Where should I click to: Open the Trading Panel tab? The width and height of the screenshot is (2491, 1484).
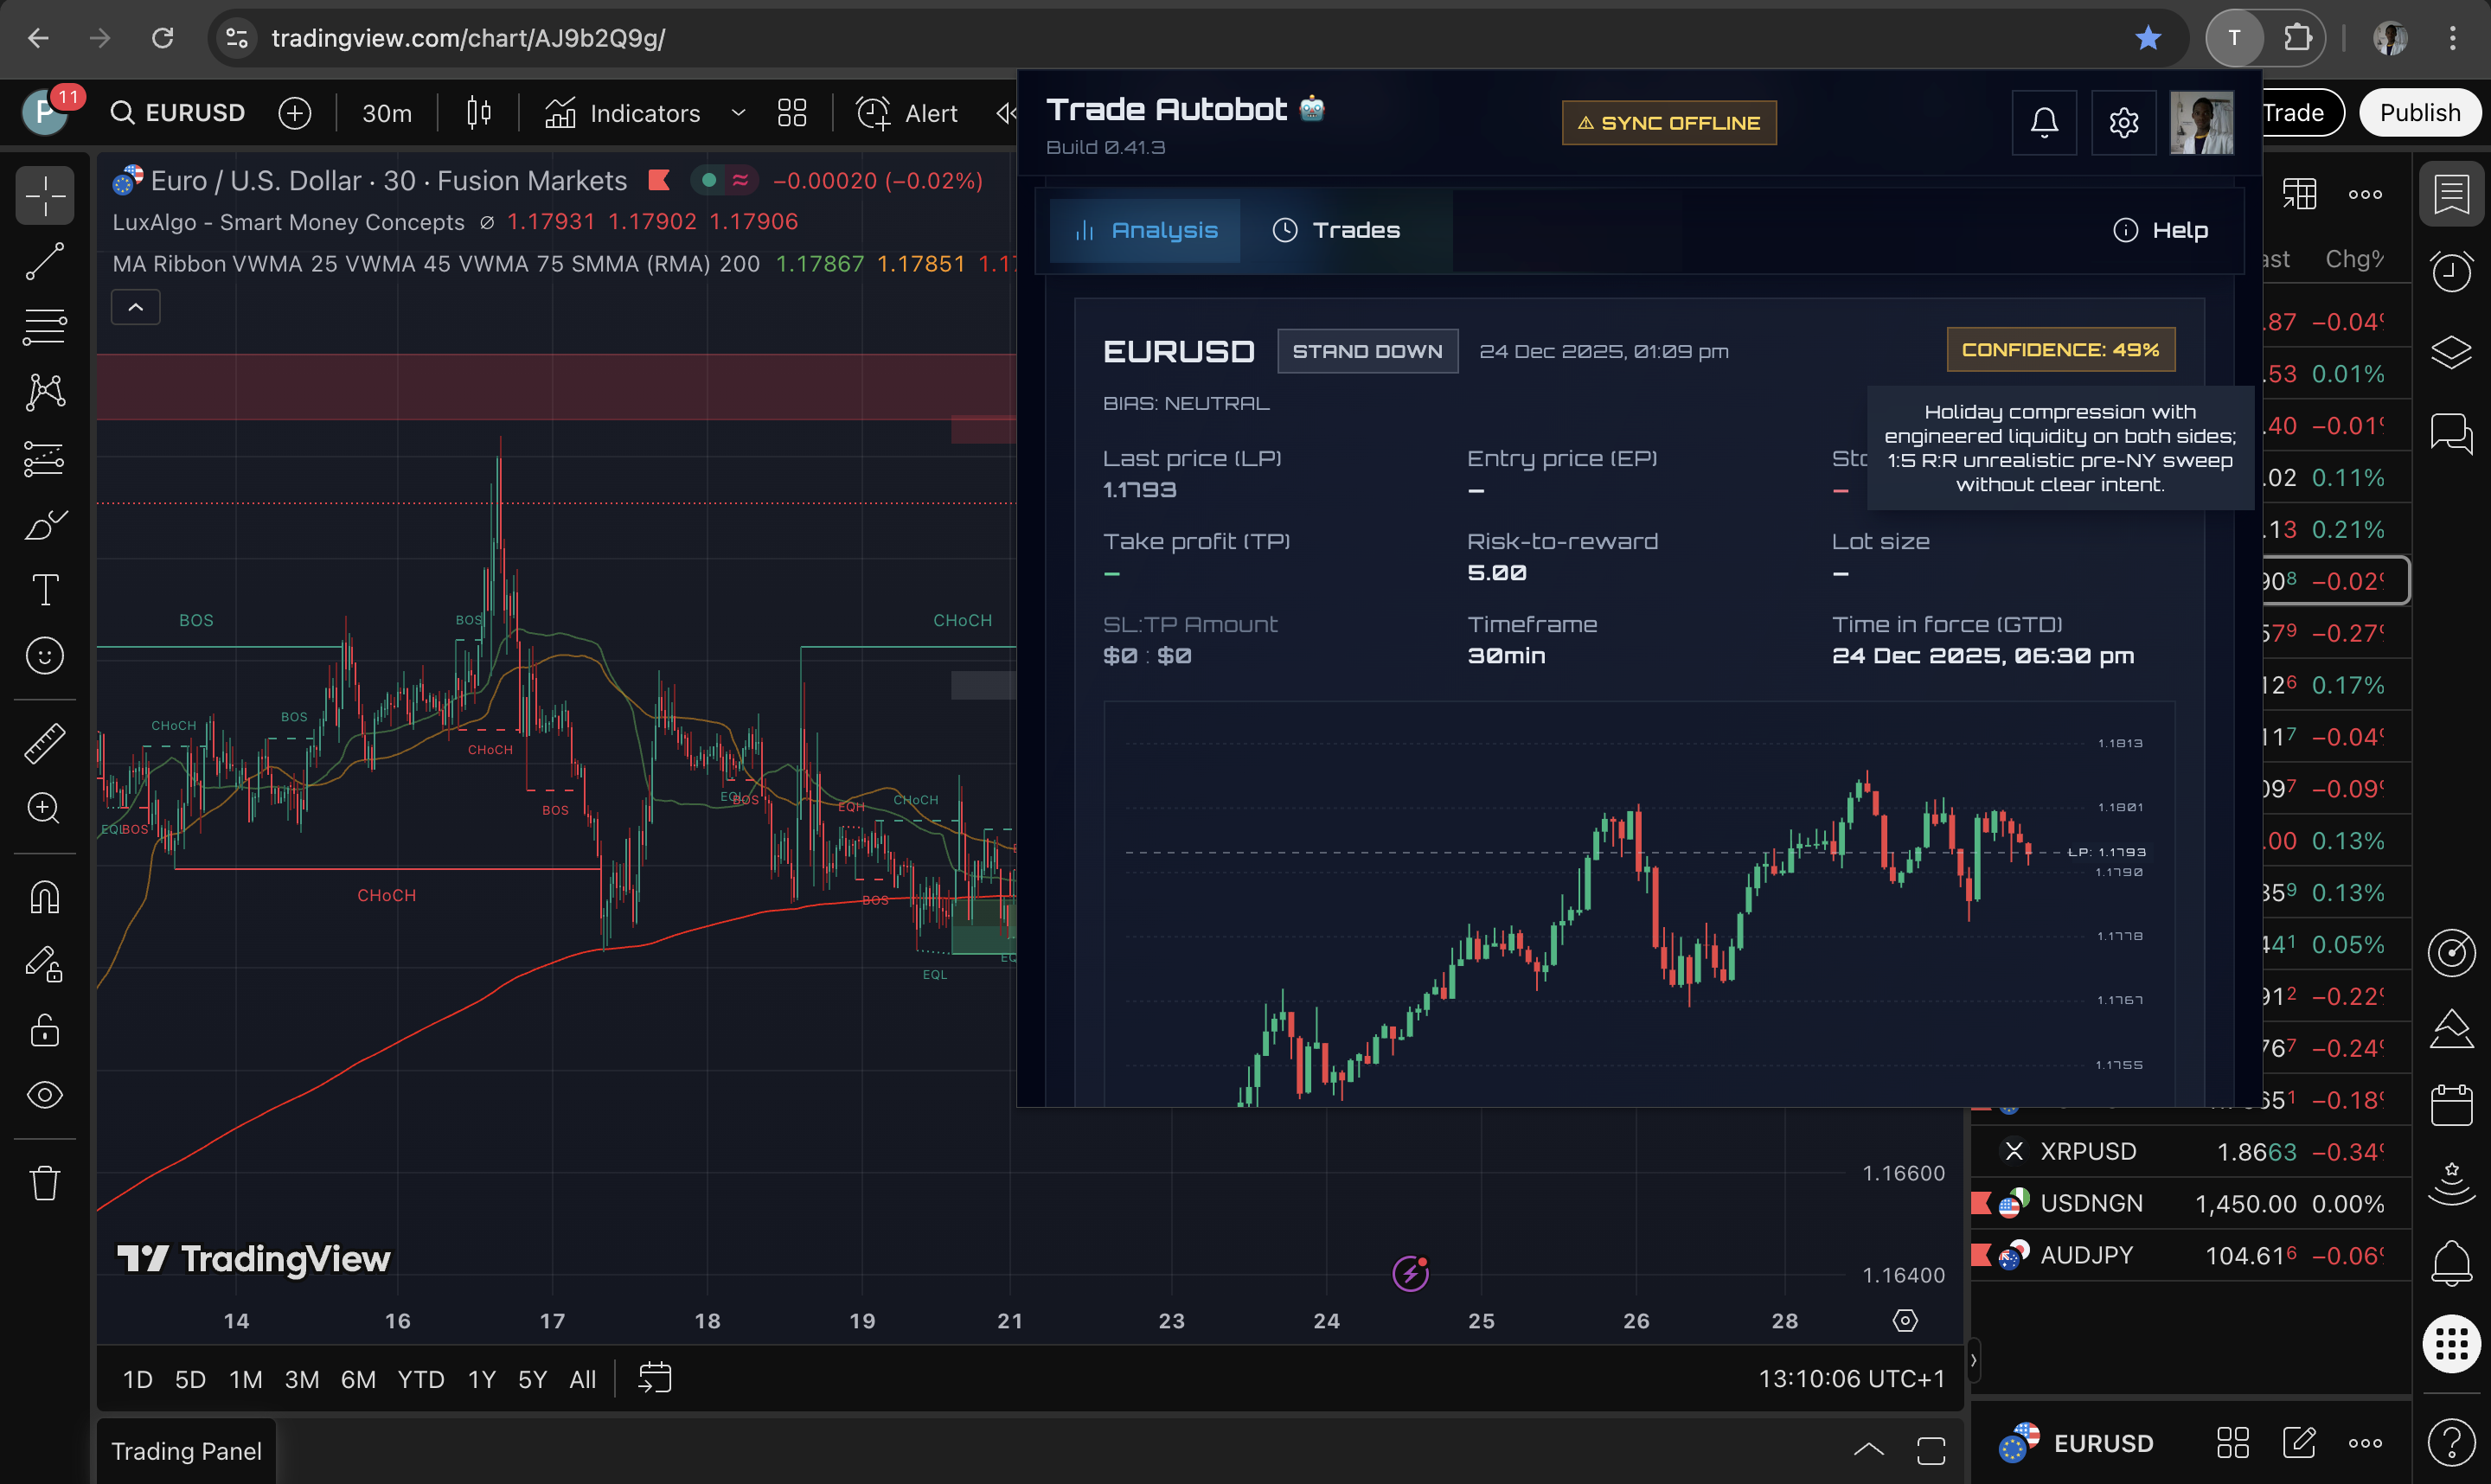pyautogui.click(x=186, y=1451)
